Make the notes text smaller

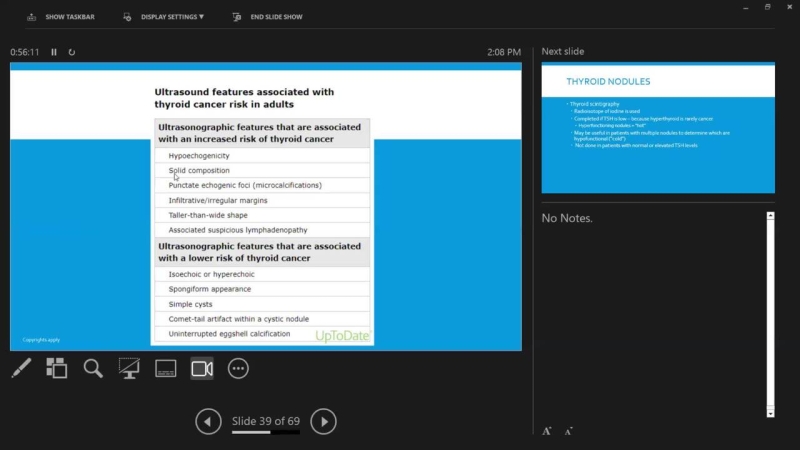568,431
